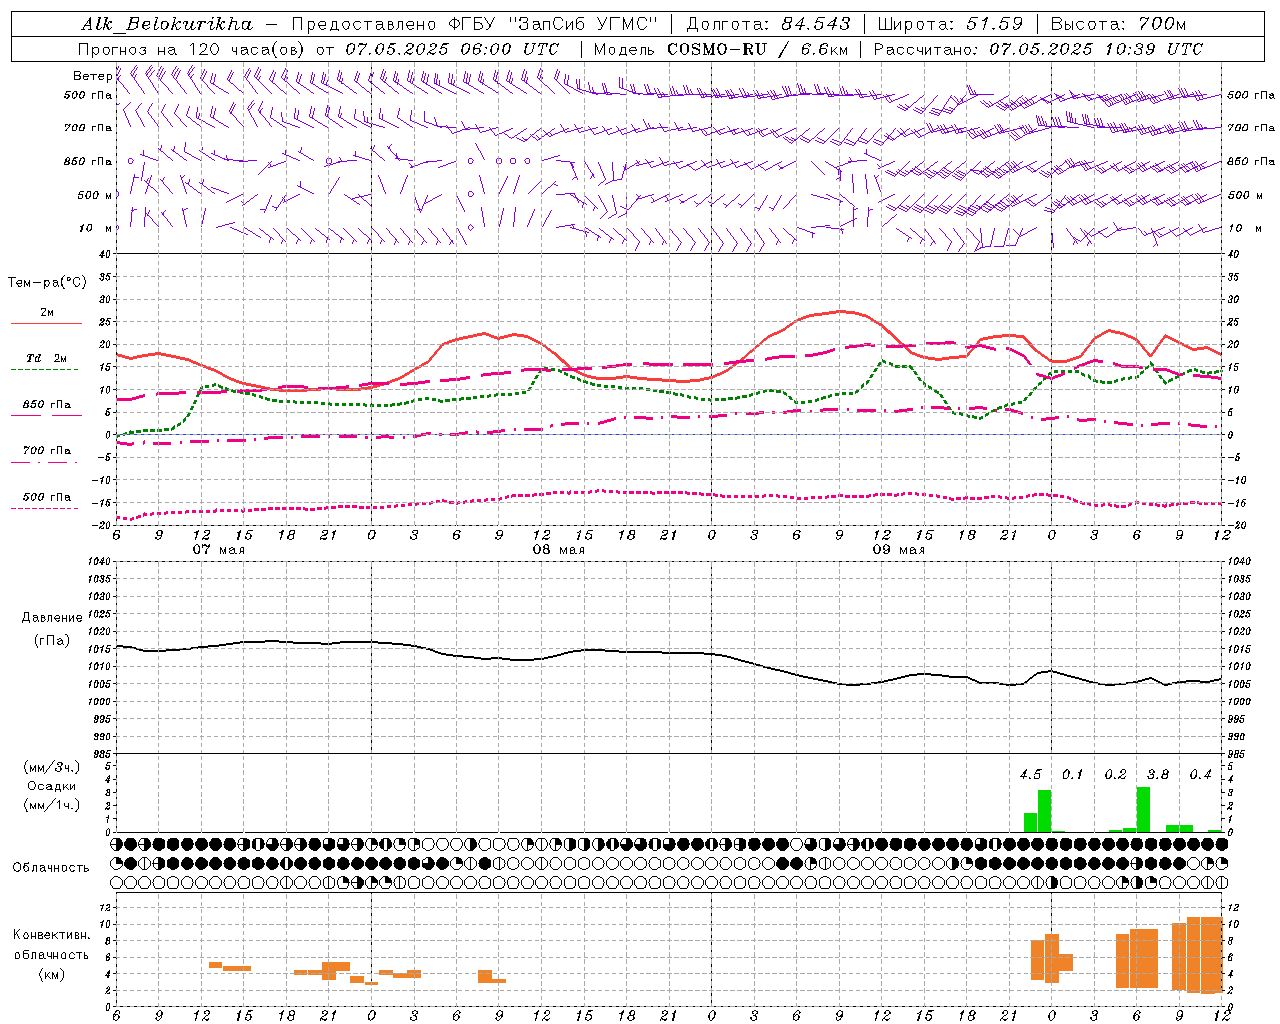Select the 2м temperature legend entry
Viewport: 1280px width, 1024px height.
pos(47,313)
